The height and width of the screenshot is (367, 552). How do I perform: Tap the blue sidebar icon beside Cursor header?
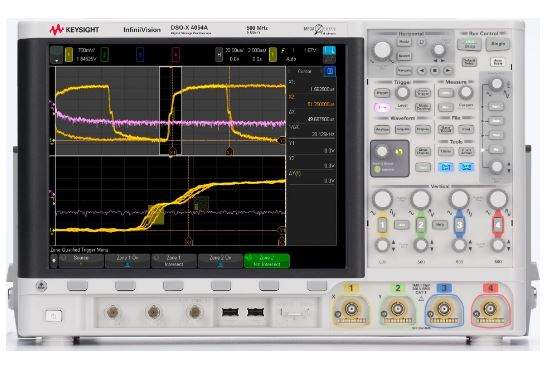330,71
